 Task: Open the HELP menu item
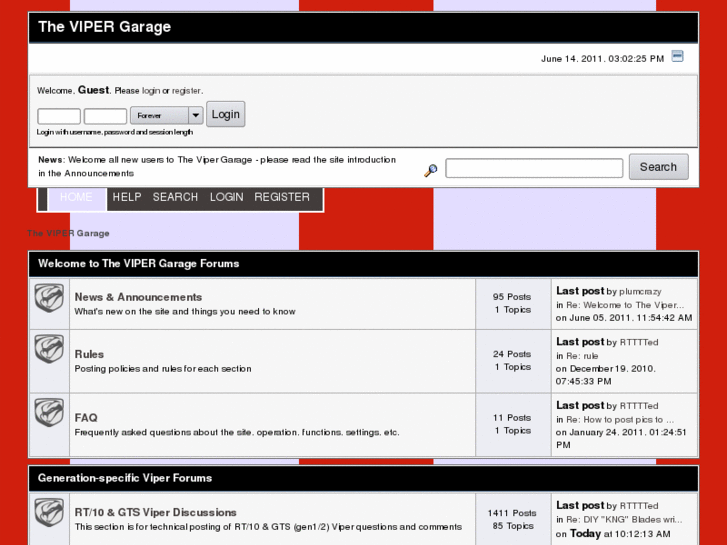click(127, 197)
